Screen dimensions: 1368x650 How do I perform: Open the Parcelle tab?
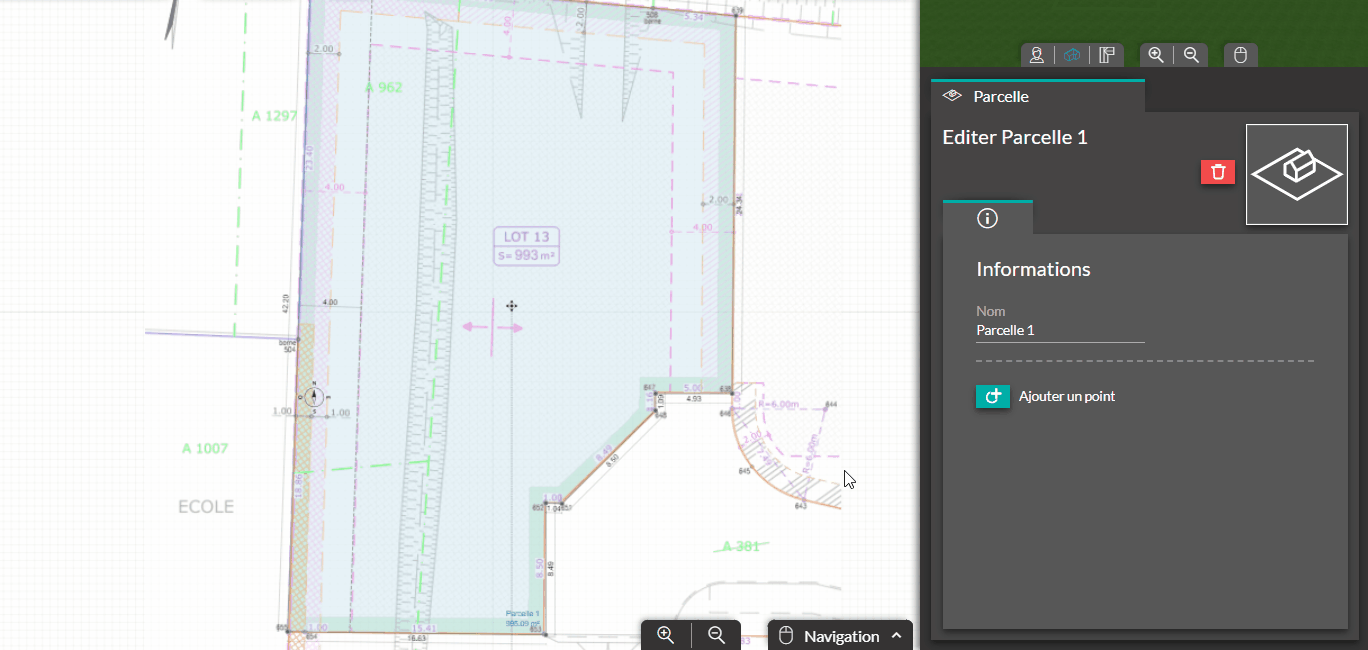pos(1000,97)
